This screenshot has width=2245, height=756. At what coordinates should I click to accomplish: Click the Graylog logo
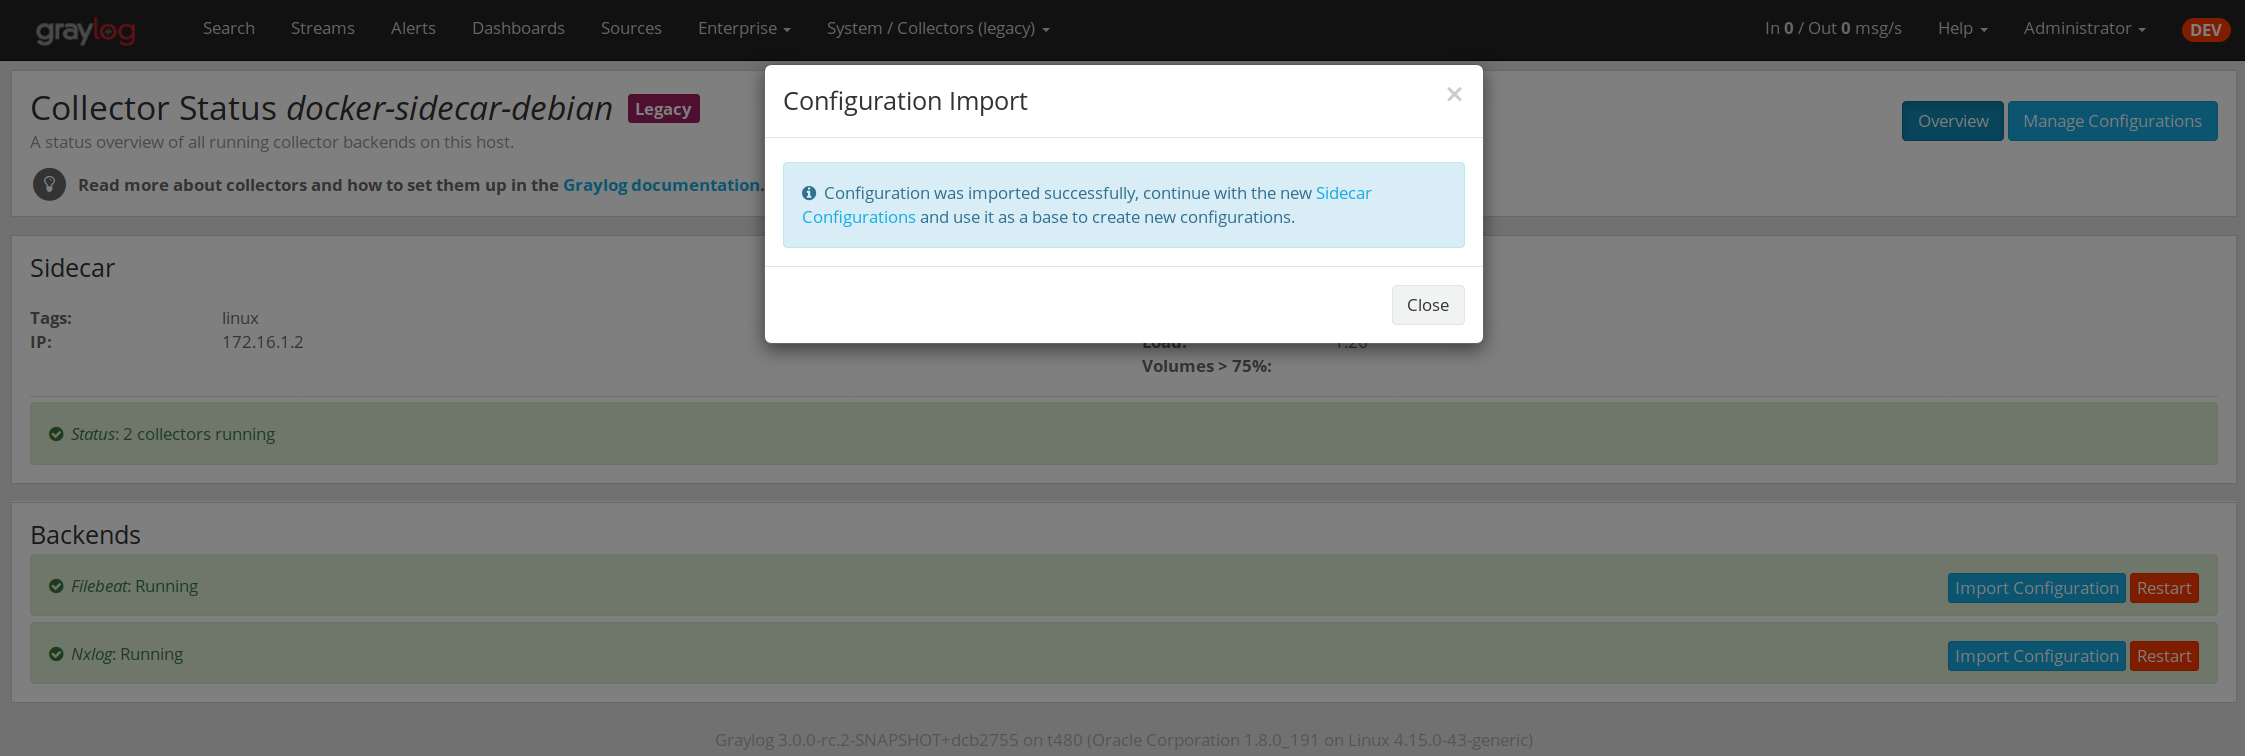click(85, 30)
